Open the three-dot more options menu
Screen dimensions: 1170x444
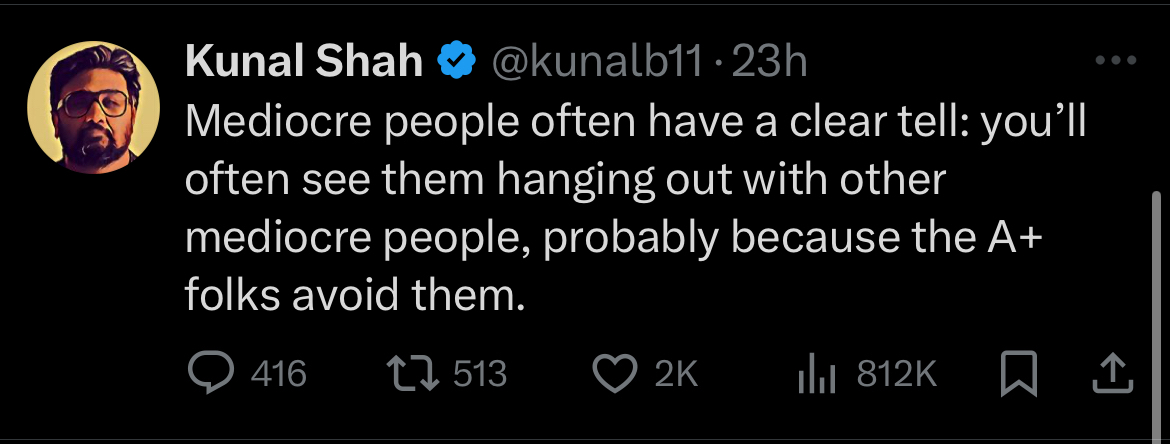pos(1116,61)
